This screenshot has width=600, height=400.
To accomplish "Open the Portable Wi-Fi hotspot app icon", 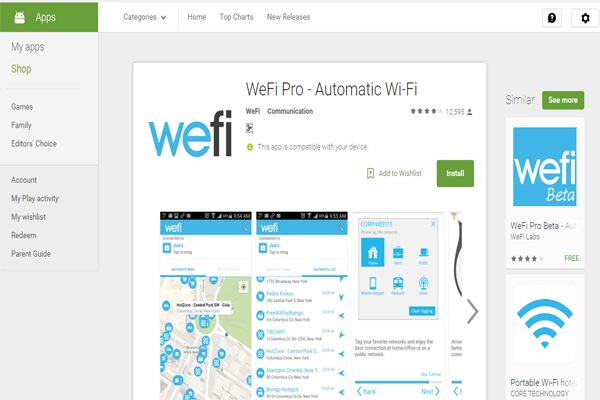I will point(545,323).
